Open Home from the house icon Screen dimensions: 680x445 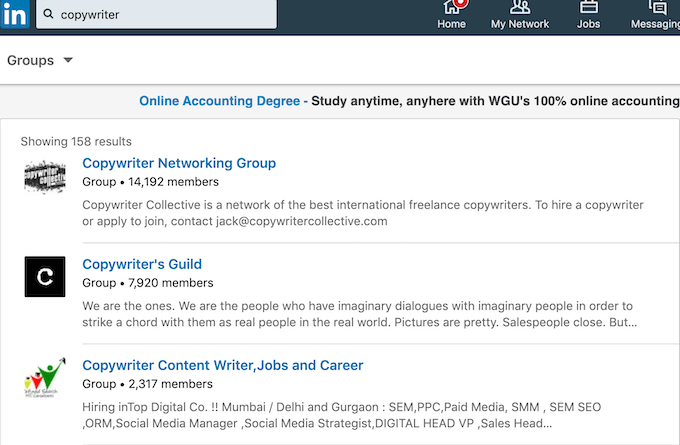(451, 7)
